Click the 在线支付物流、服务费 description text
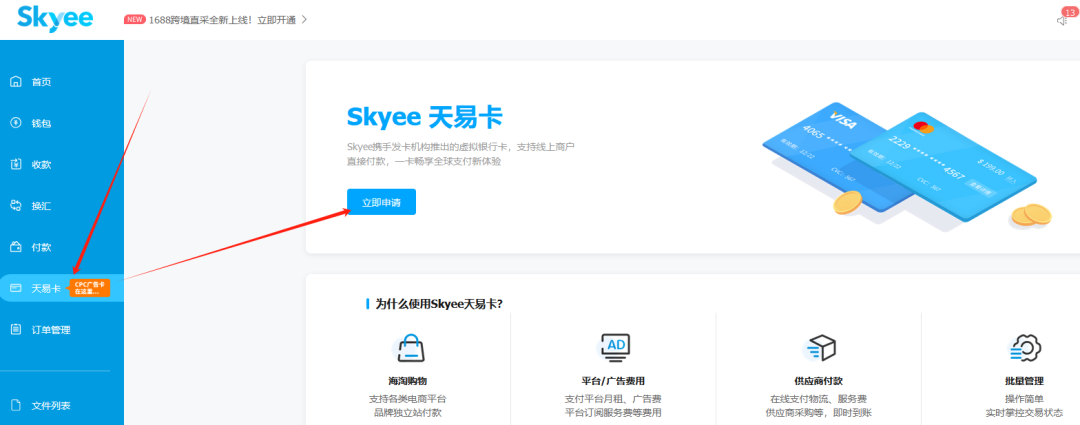This screenshot has width=1080, height=425. (x=818, y=399)
